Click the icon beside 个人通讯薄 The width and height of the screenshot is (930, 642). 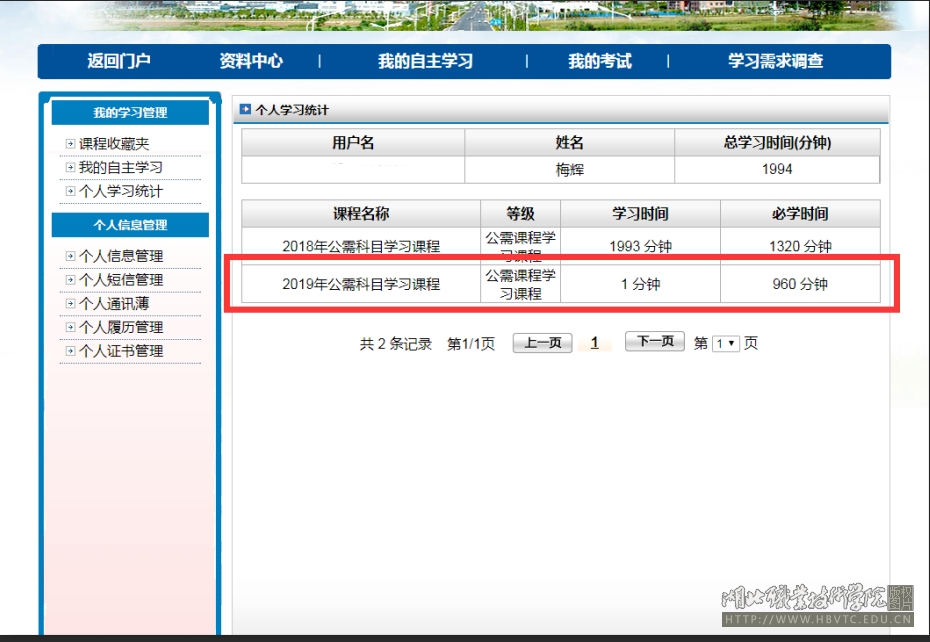[70, 304]
